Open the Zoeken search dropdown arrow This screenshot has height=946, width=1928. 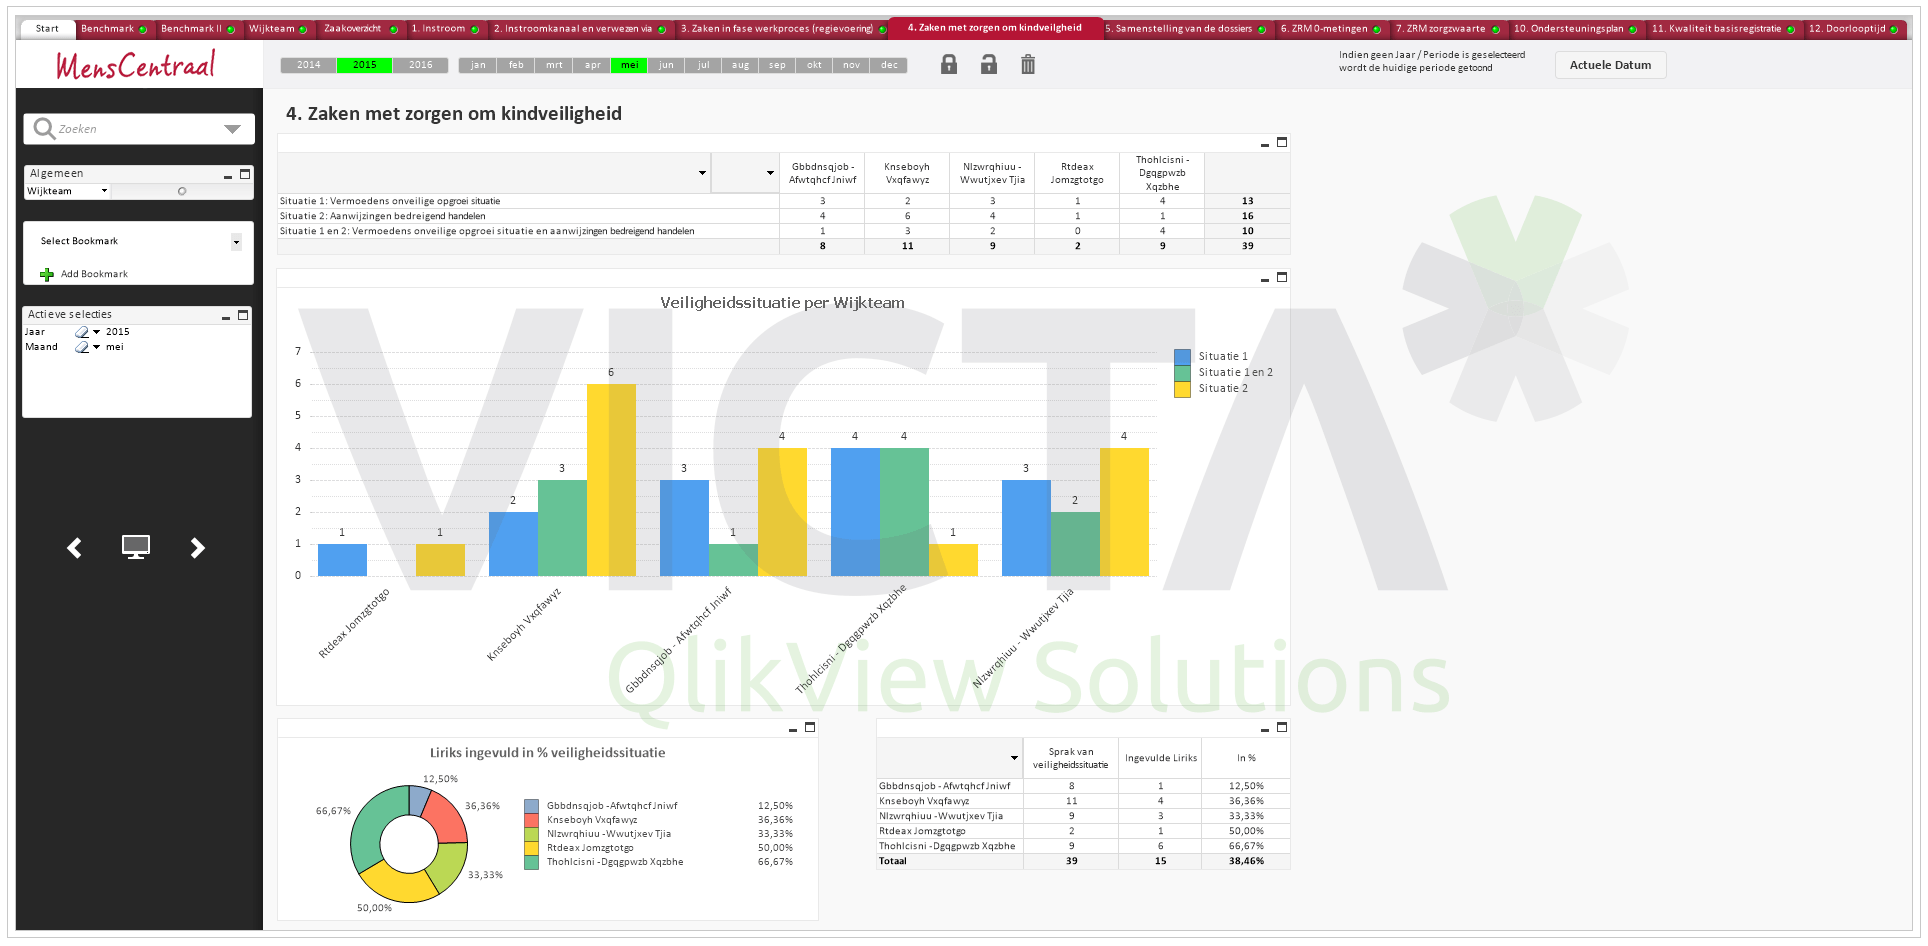[232, 129]
